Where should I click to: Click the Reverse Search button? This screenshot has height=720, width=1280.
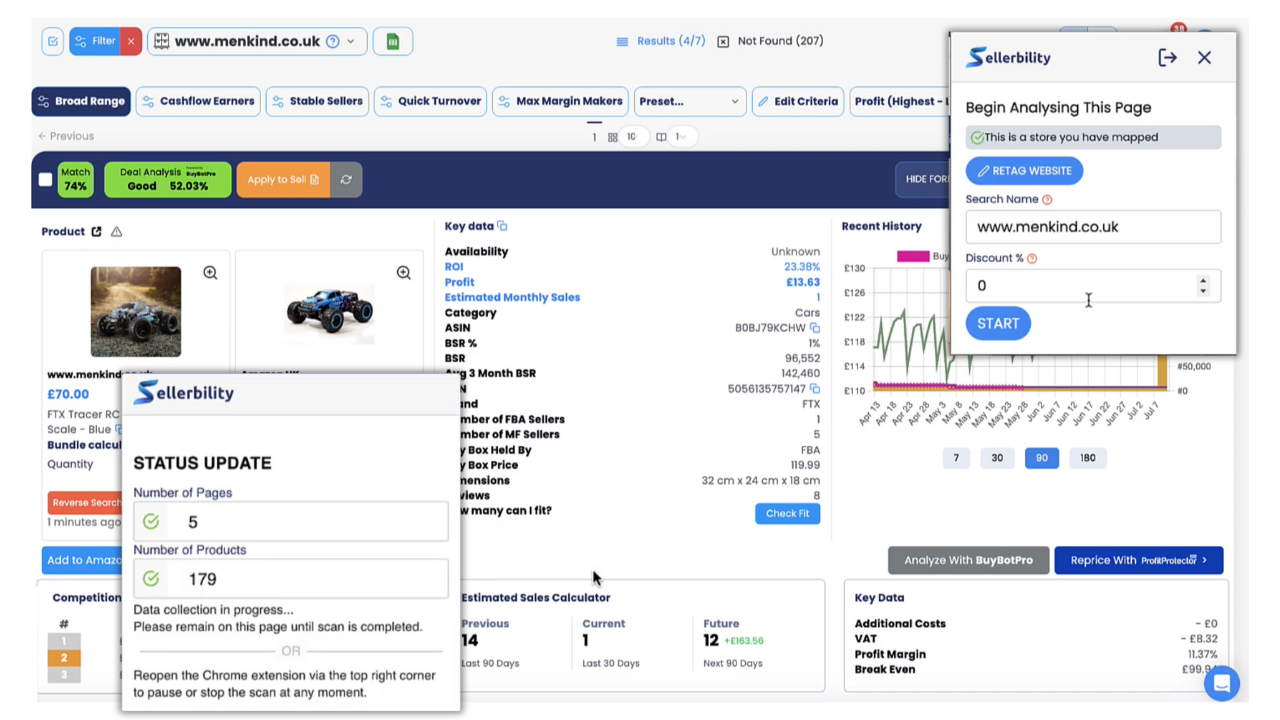pyautogui.click(x=85, y=503)
